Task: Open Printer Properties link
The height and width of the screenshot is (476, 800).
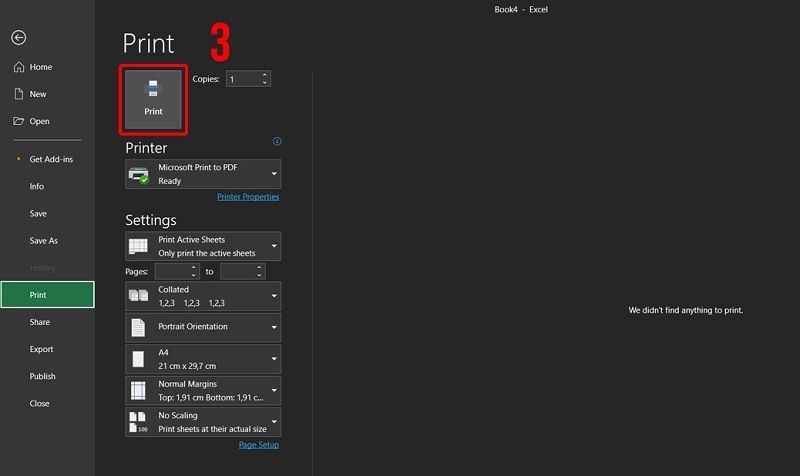Action: tap(248, 197)
